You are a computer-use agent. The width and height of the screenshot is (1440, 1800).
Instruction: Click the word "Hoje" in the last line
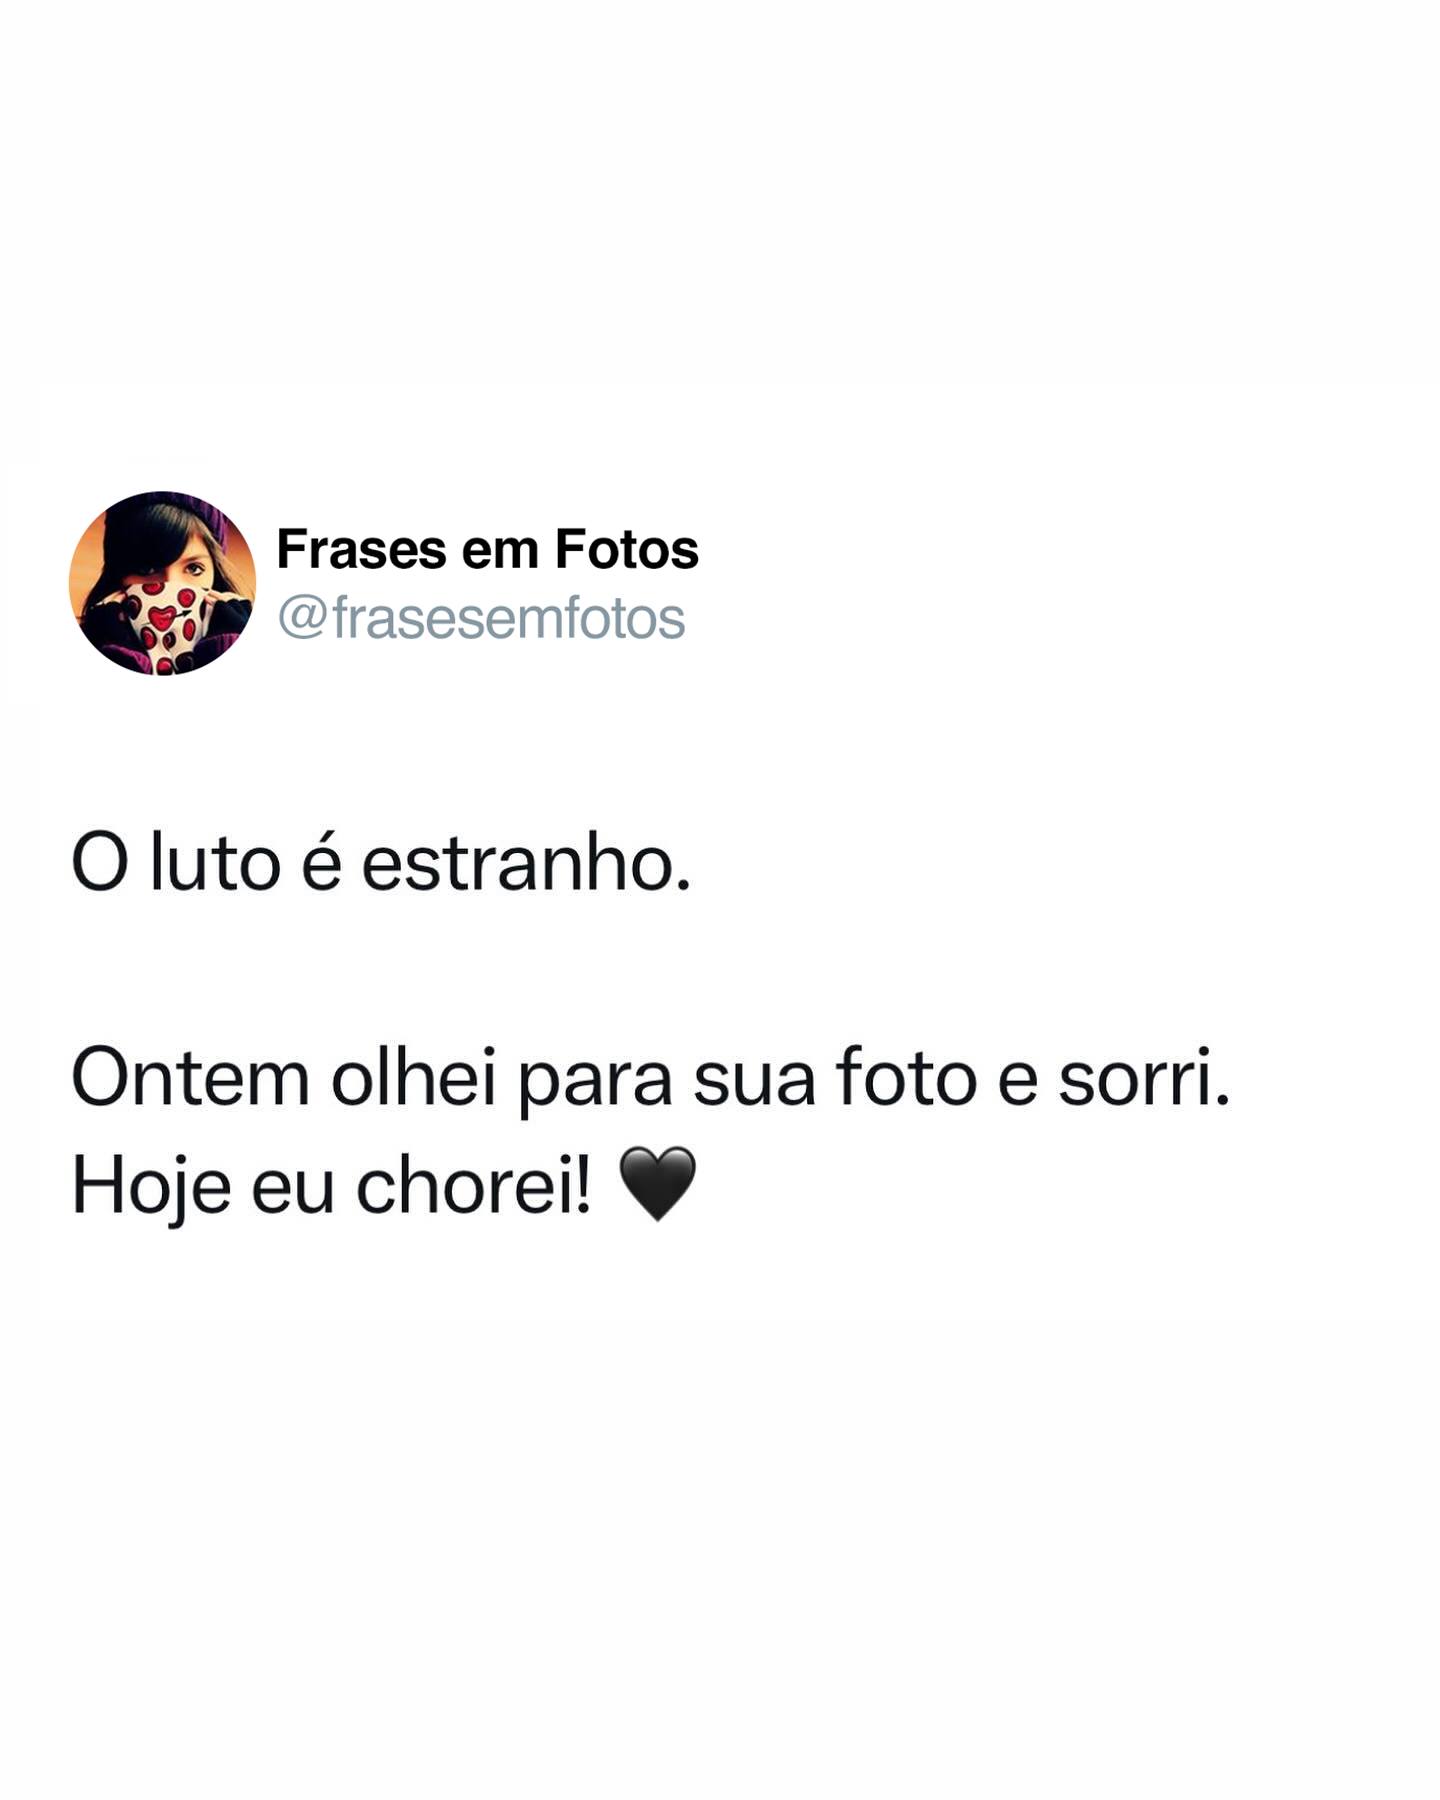[x=151, y=1187]
